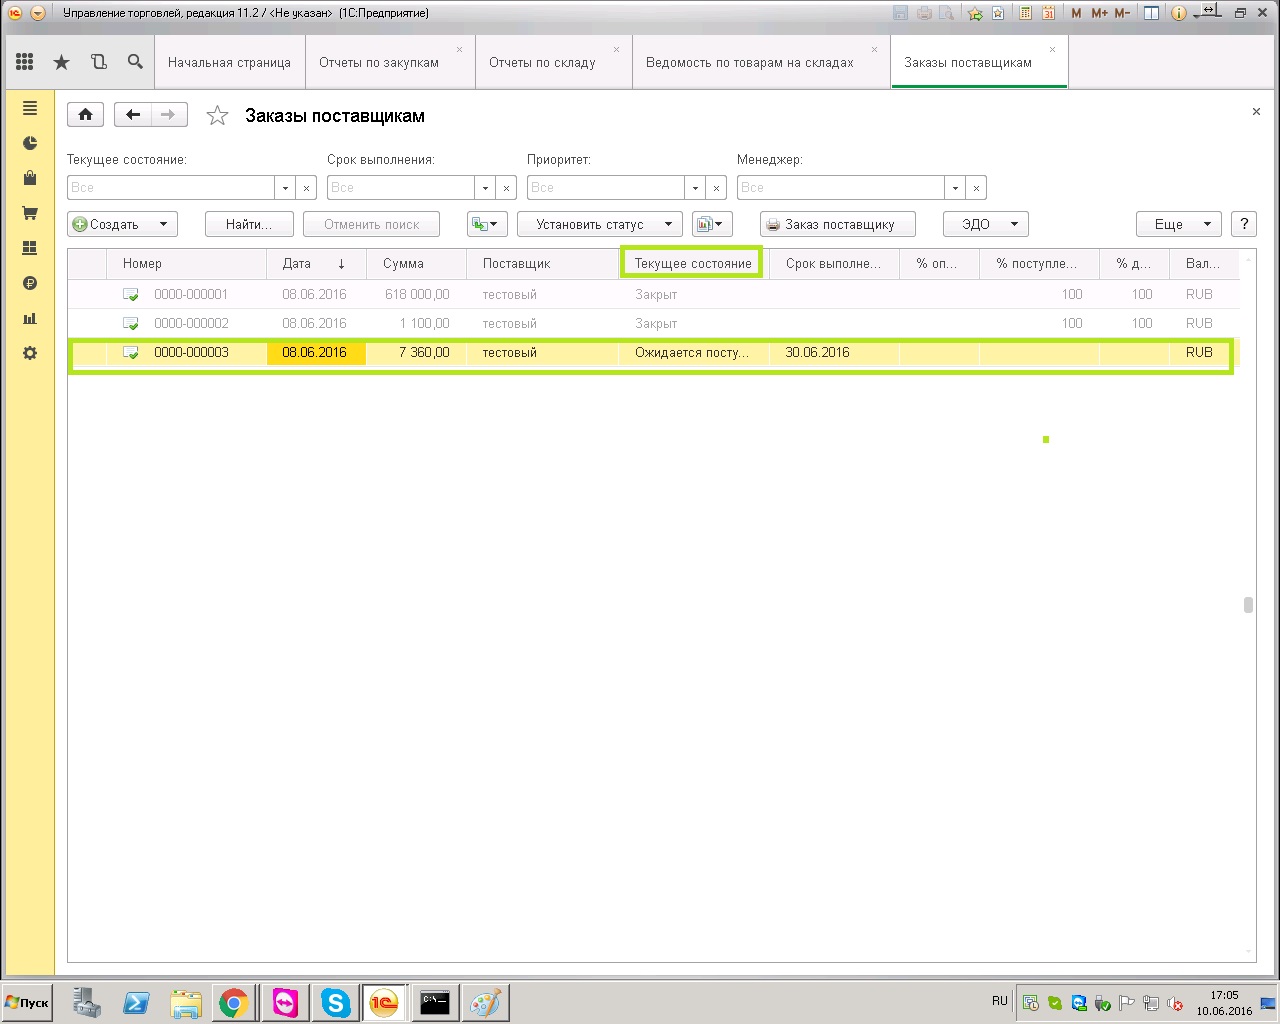Open the history icon in top panel
Screen dimensions: 1280x1024
(98, 62)
